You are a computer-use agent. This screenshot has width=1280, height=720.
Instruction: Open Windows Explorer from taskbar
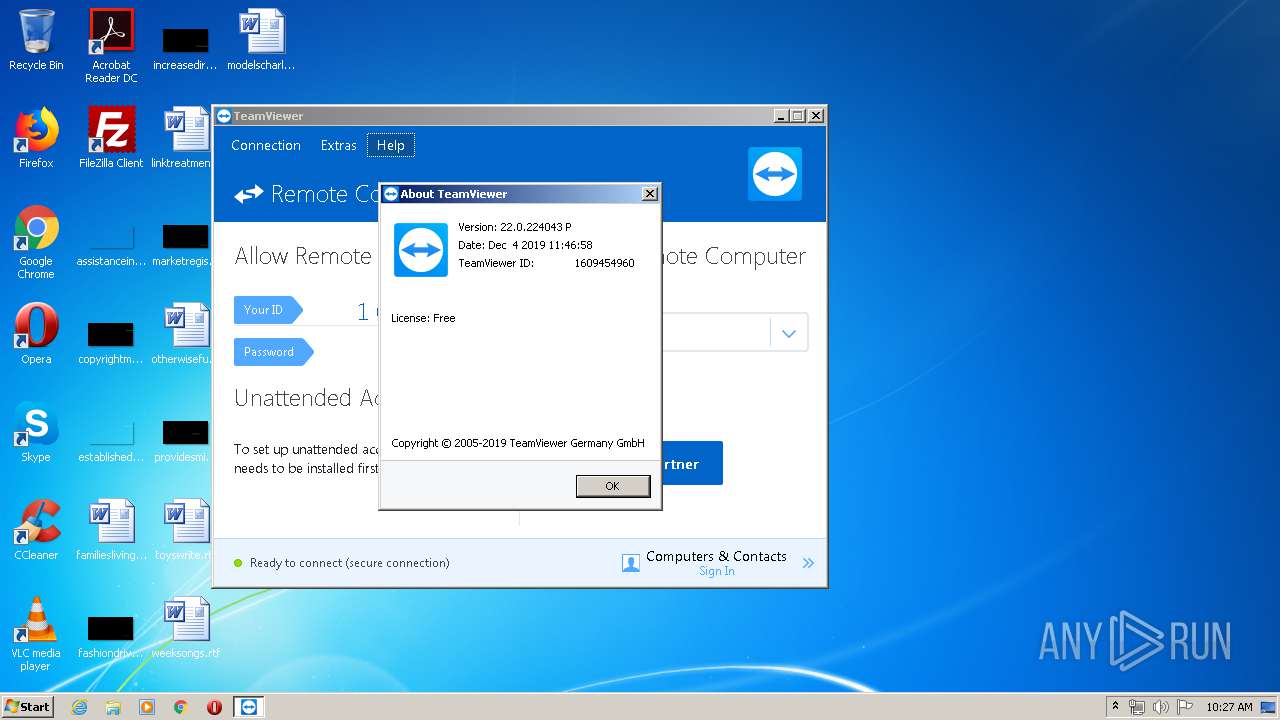(113, 707)
